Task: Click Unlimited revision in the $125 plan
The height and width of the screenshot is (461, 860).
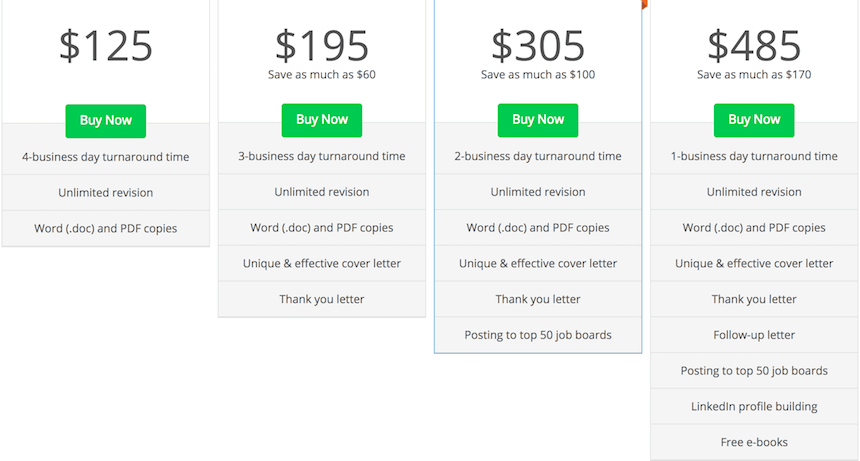Action: [x=106, y=192]
